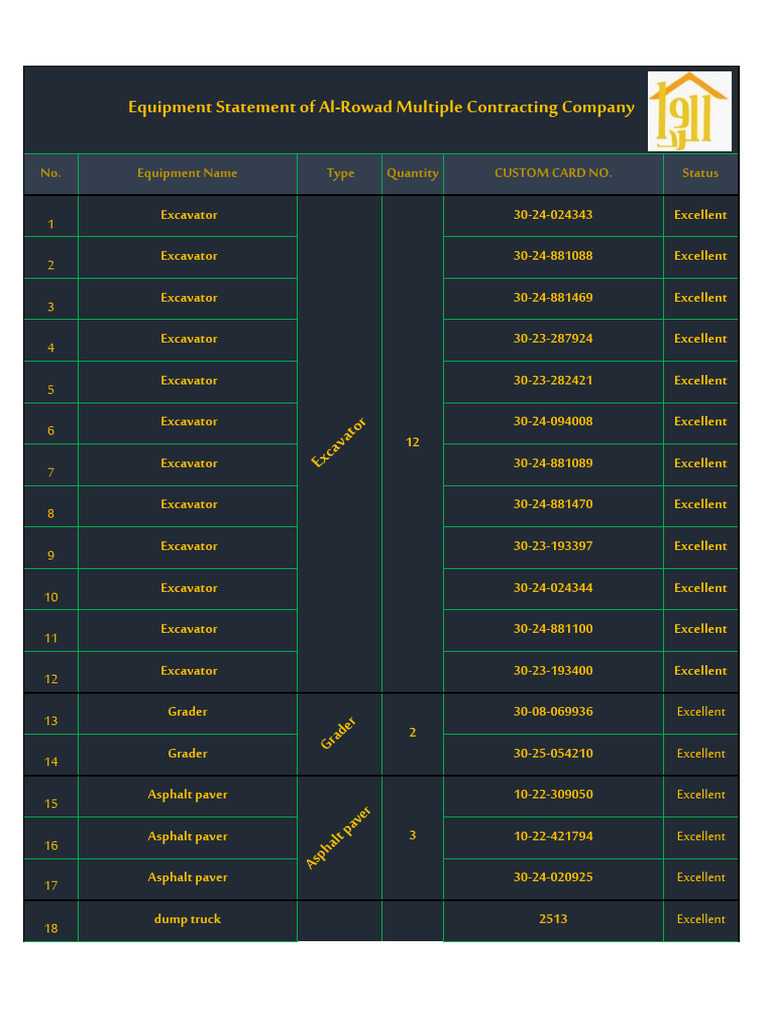Click 'Excellent' status for 10-22-421794
The height and width of the screenshot is (1024, 768).
click(701, 837)
